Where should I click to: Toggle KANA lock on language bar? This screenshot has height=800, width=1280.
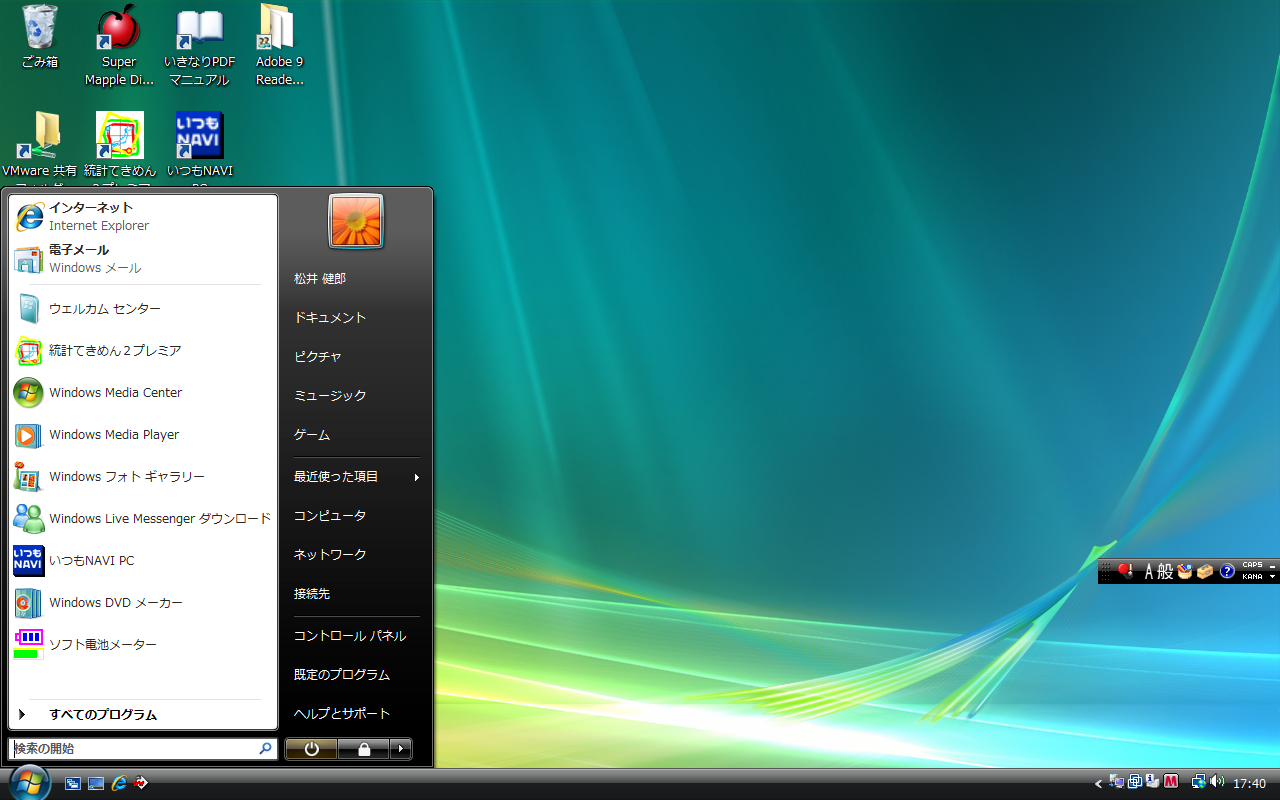(x=1252, y=577)
